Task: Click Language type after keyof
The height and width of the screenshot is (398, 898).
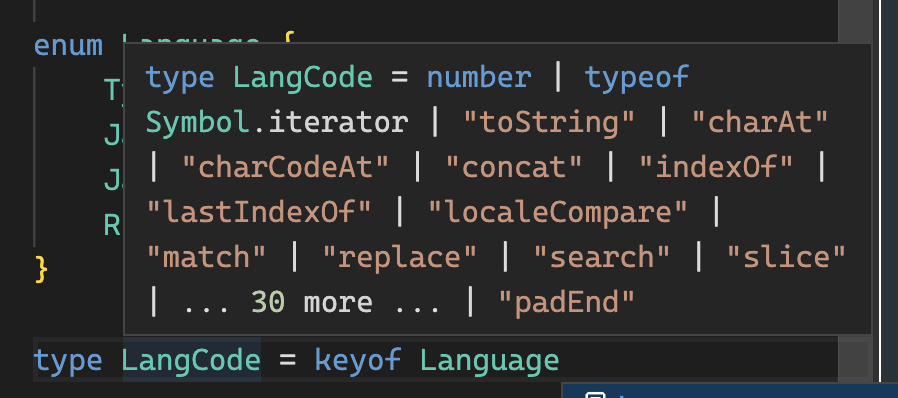Action: click(490, 361)
